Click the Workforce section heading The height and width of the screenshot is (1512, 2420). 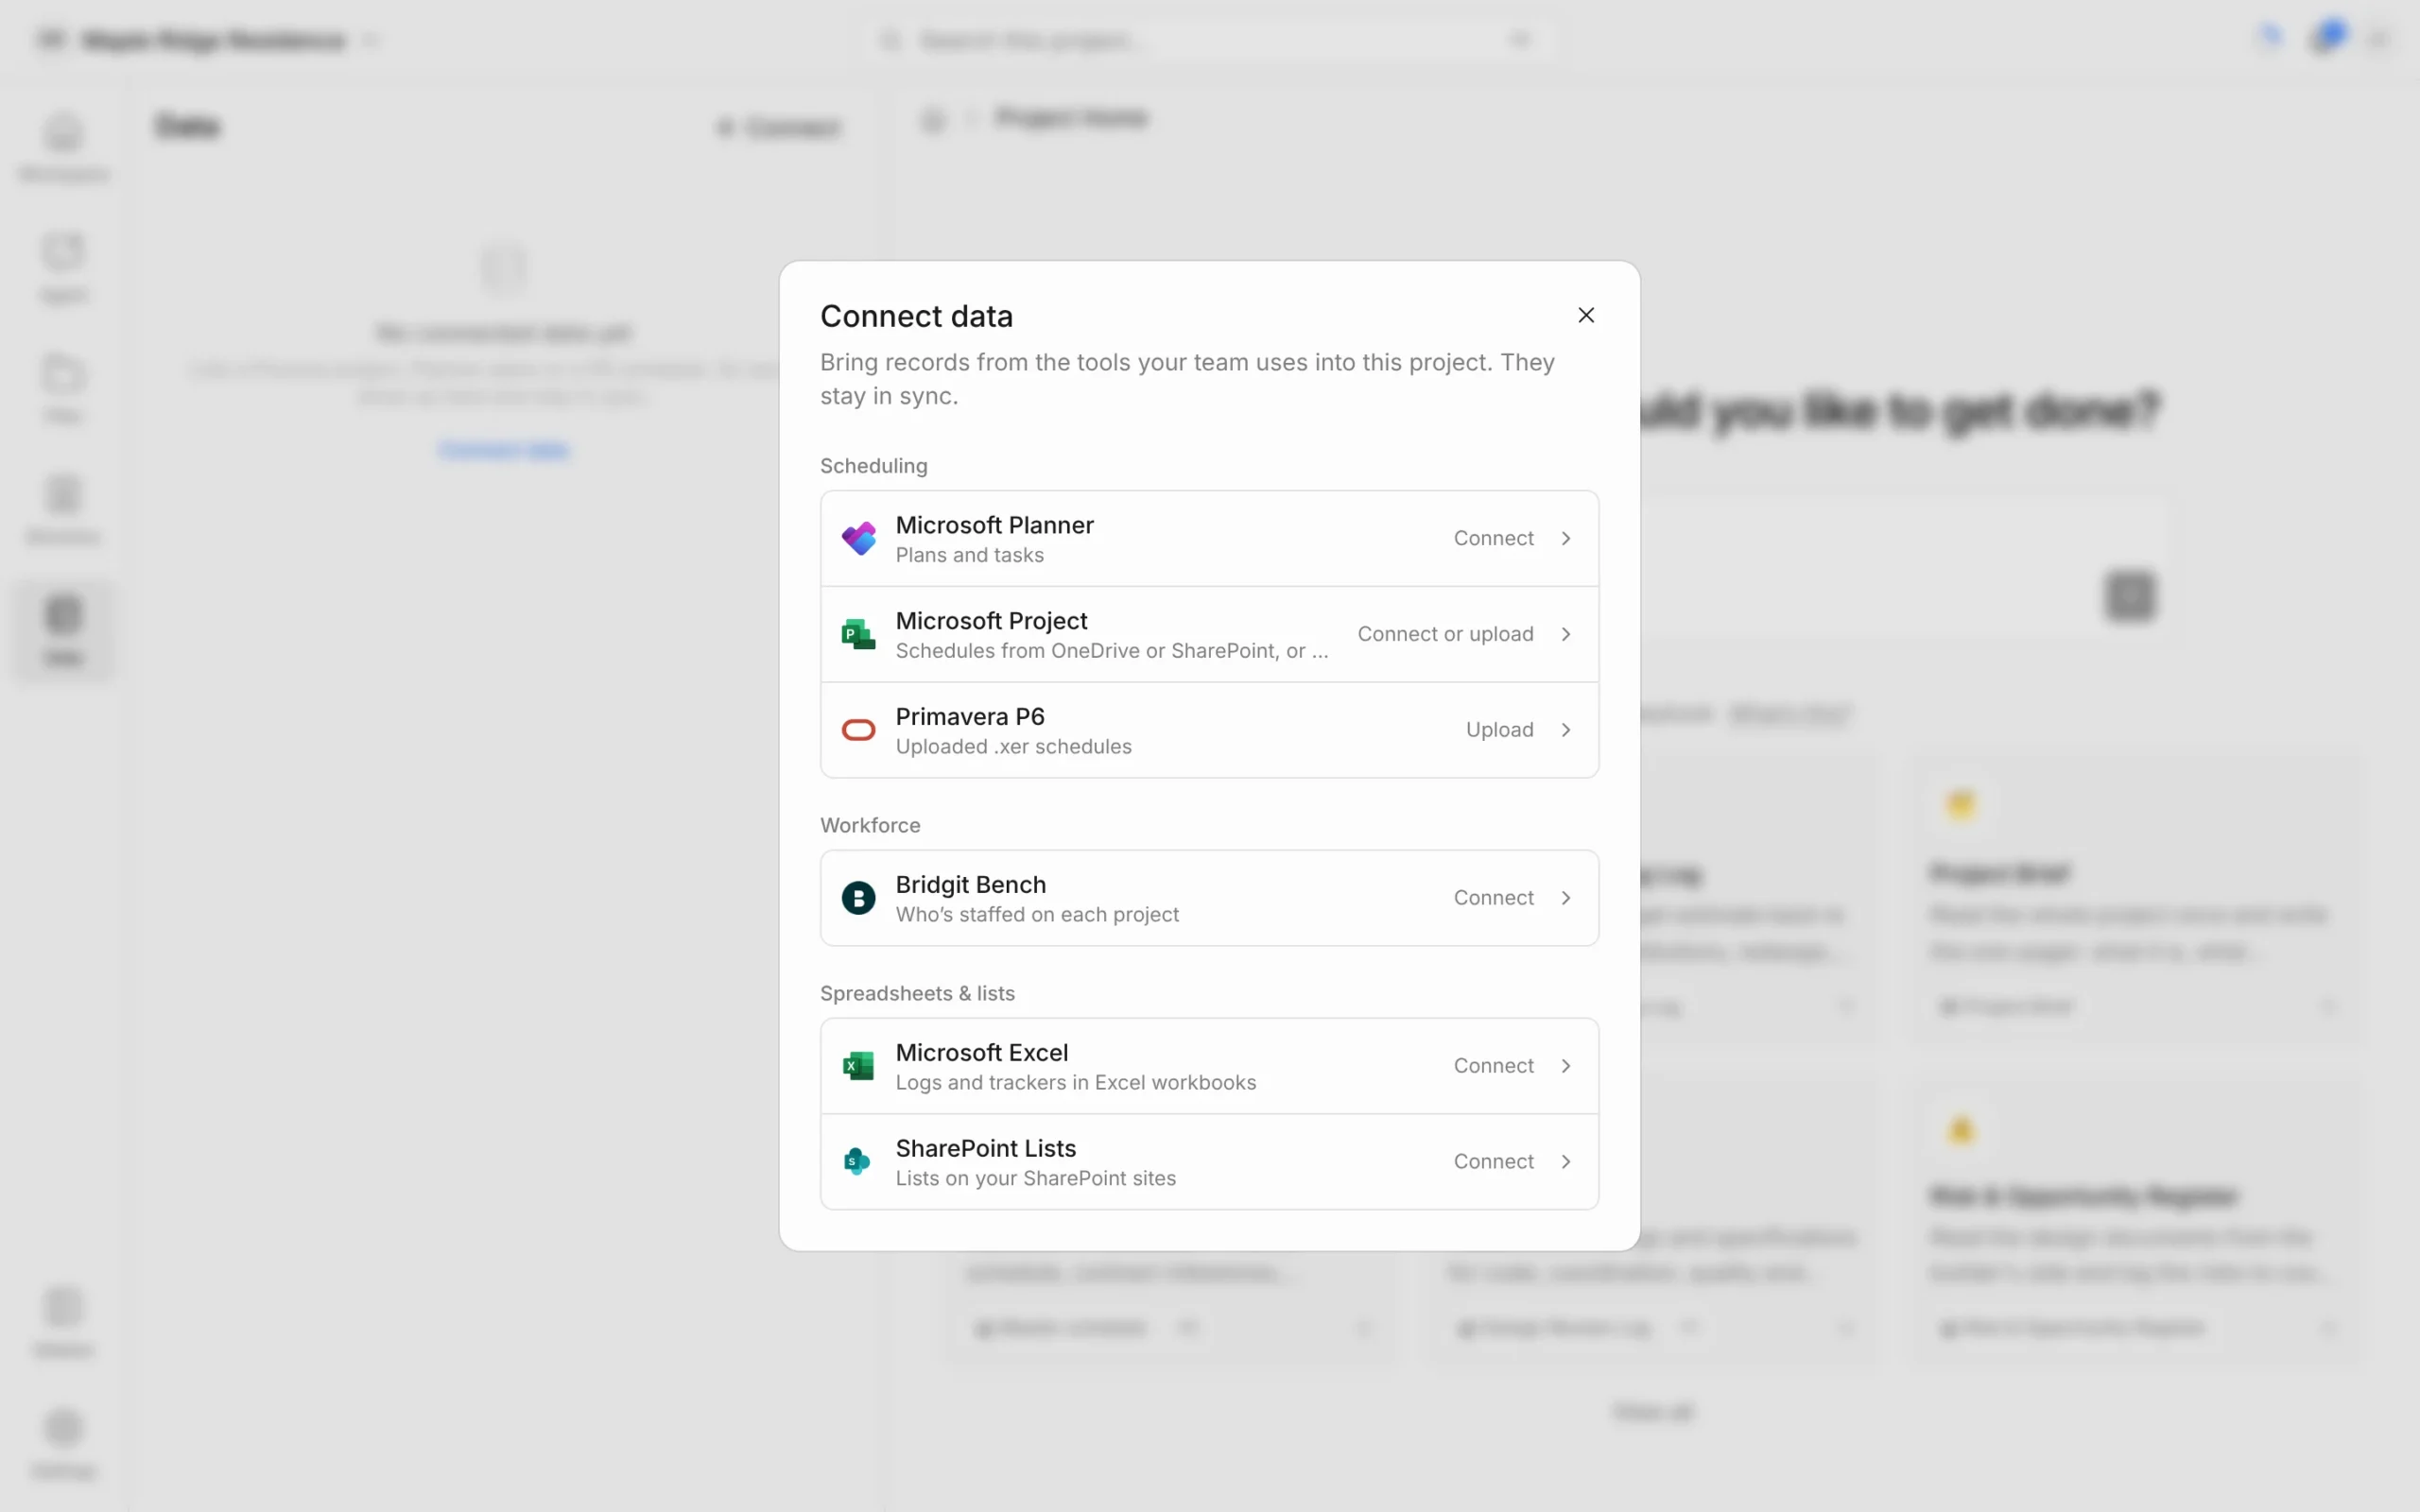(870, 825)
